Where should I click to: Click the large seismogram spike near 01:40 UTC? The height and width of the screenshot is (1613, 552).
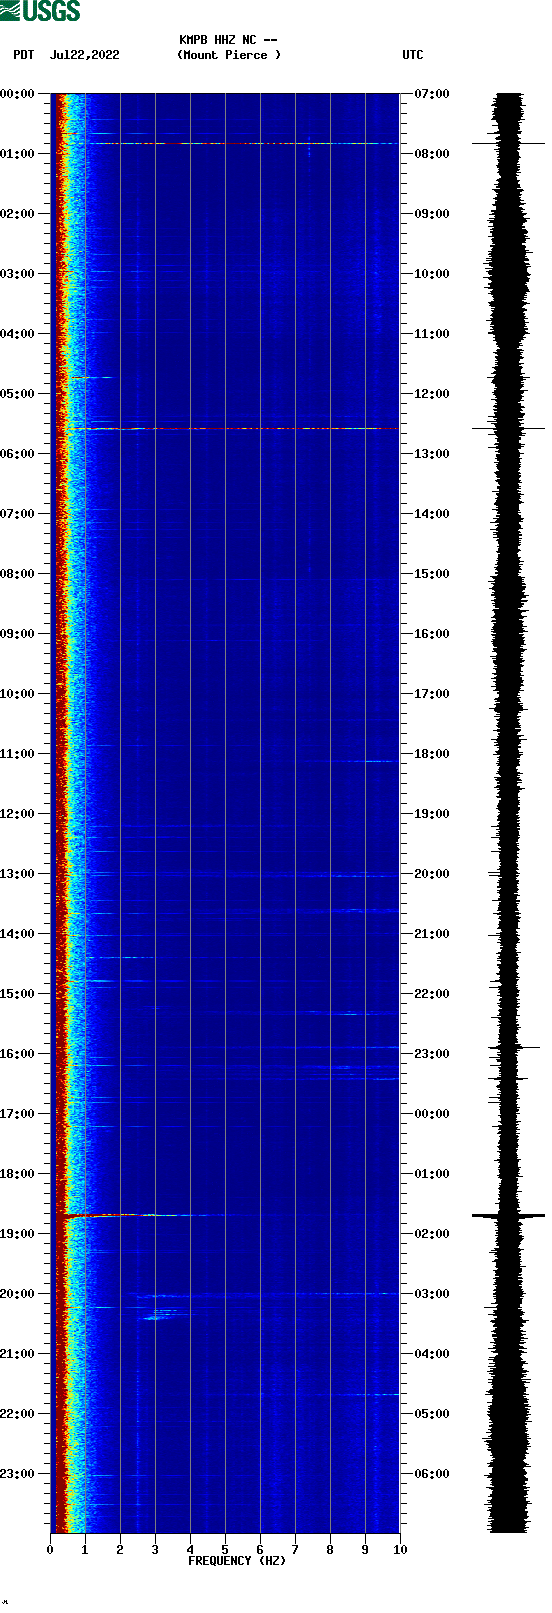tap(508, 1215)
